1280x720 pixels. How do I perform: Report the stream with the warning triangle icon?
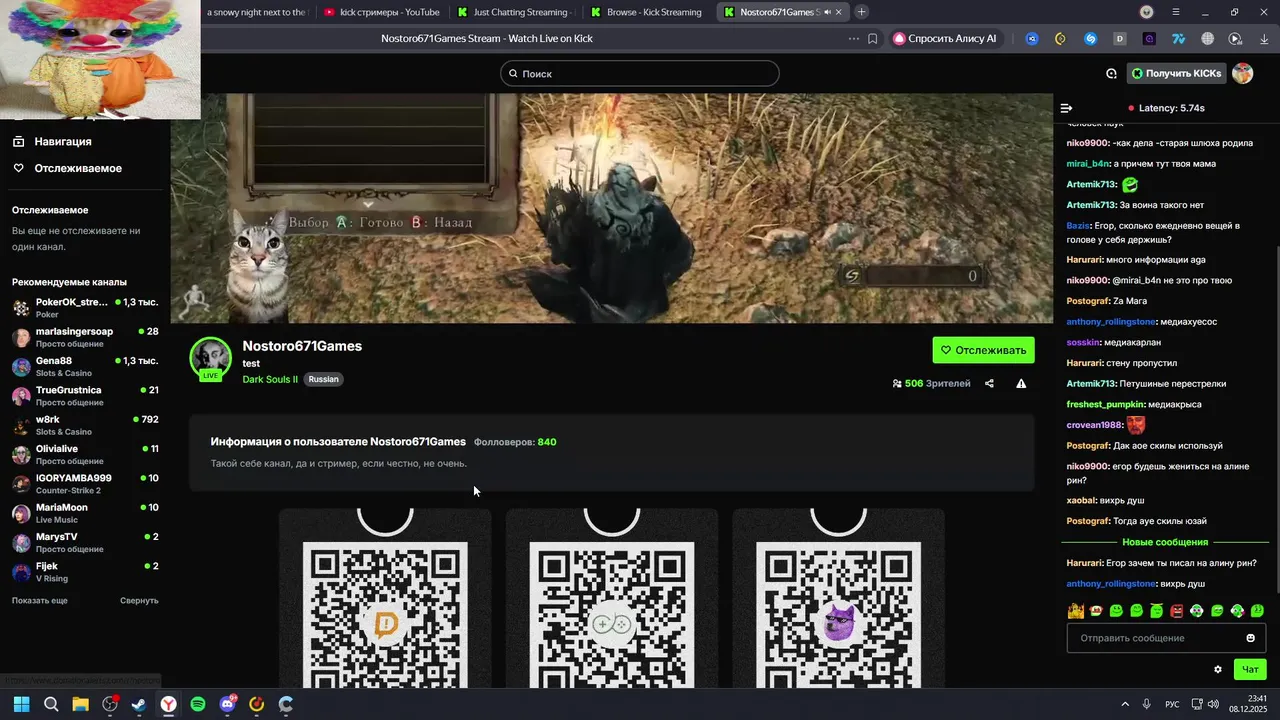tap(1021, 383)
